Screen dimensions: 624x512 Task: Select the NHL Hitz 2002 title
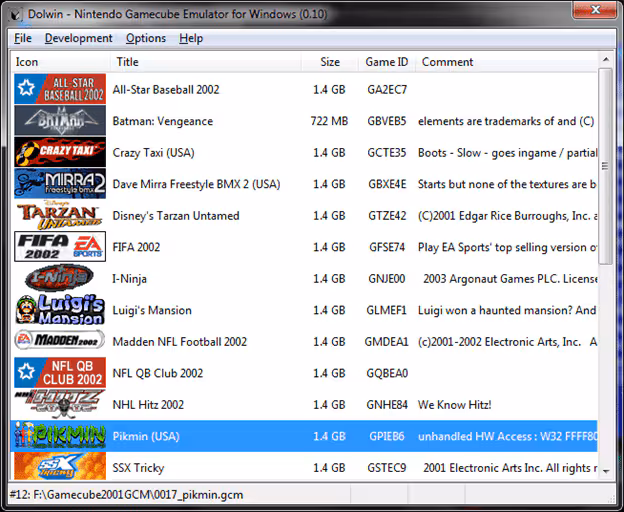148,405
